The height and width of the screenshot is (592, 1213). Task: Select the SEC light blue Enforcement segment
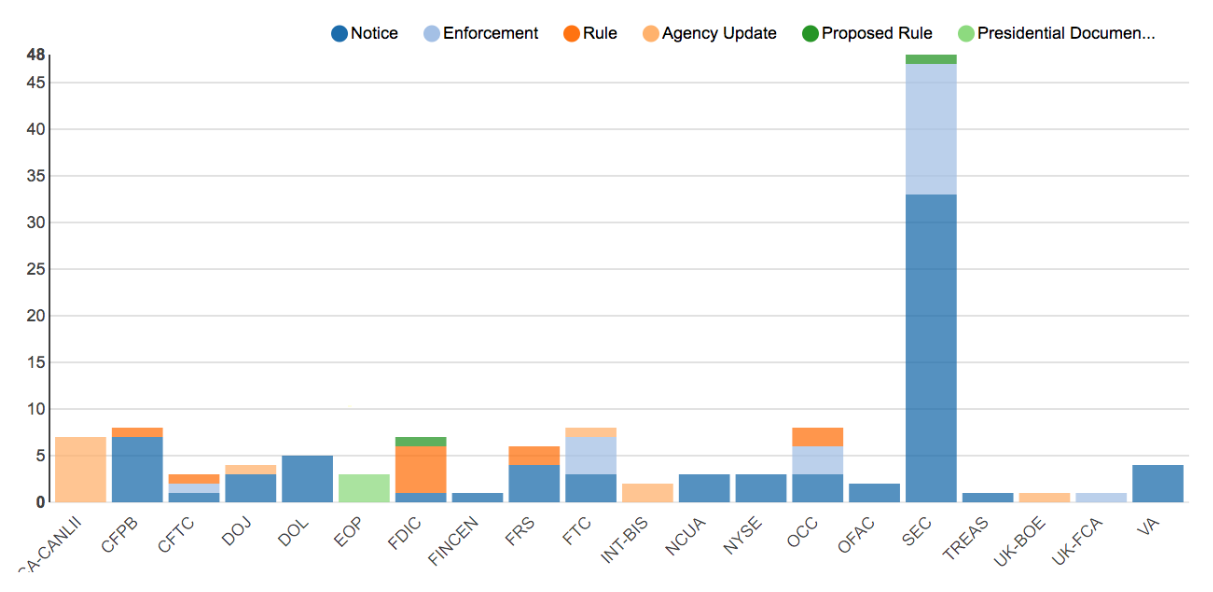click(931, 129)
